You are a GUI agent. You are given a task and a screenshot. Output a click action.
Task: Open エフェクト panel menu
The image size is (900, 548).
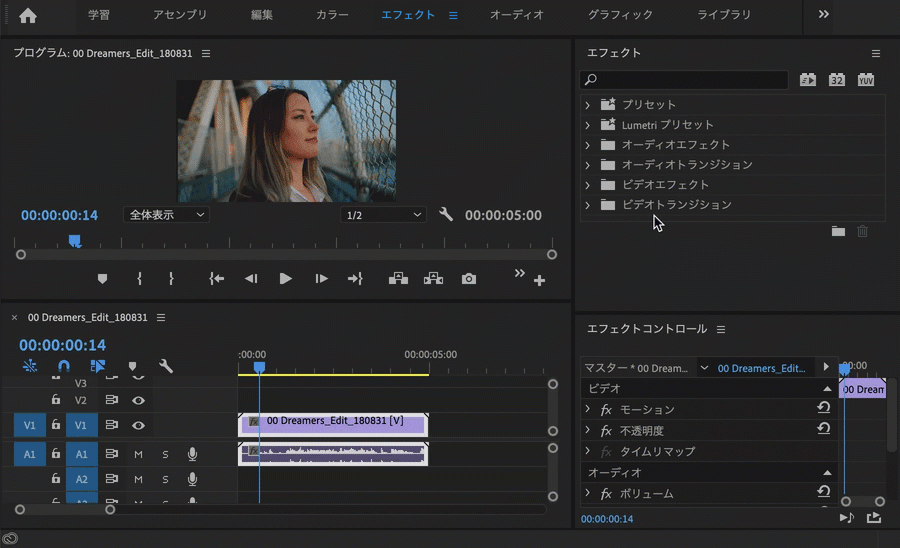(876, 53)
